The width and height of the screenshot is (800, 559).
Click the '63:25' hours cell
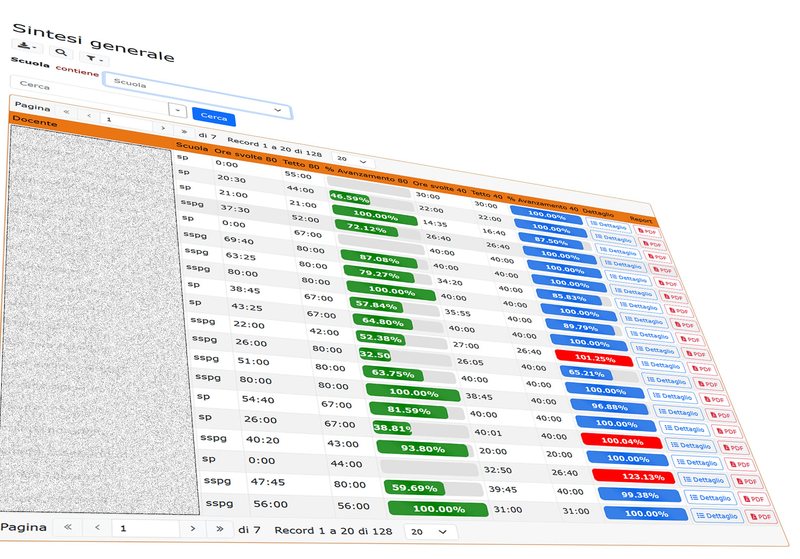tap(241, 256)
